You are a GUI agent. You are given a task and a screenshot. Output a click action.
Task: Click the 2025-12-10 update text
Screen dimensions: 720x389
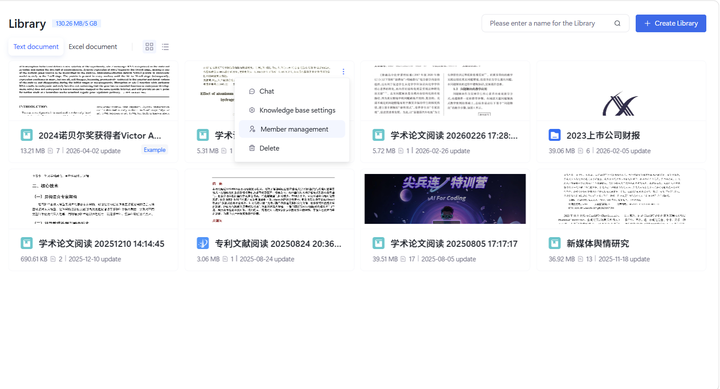coord(95,259)
